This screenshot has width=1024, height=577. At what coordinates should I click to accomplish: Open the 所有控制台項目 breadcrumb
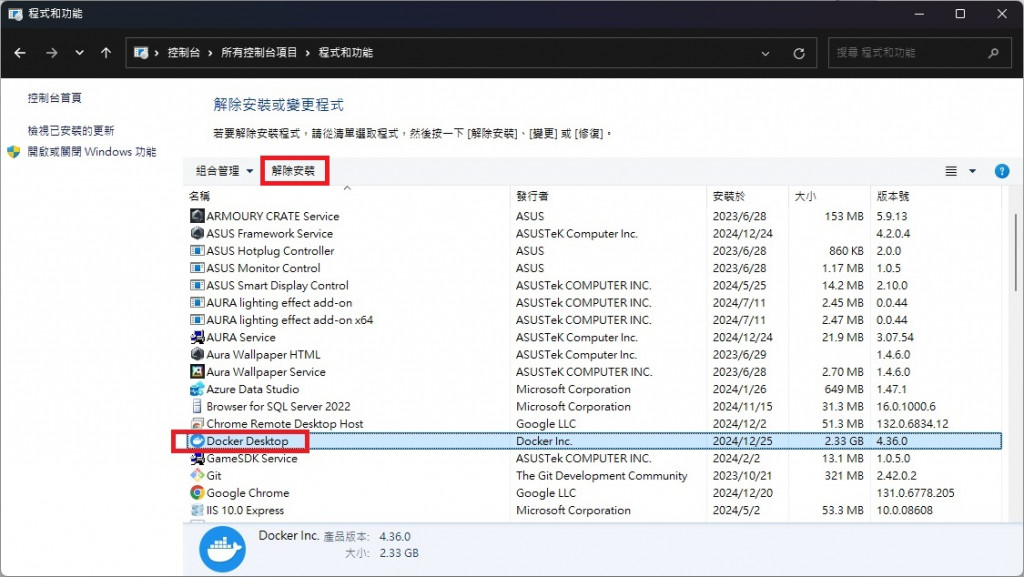pyautogui.click(x=259, y=53)
